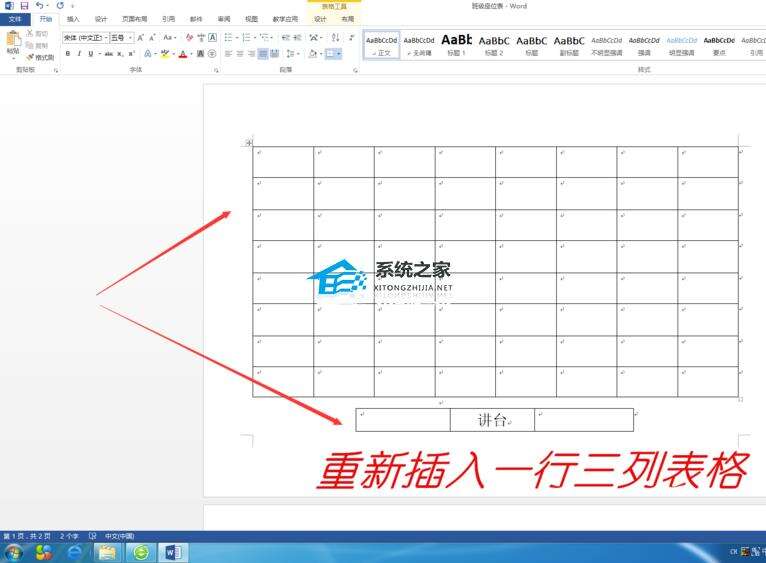Click the Copy icon under Cut
Viewport: 766px width, 563px height.
click(x=30, y=45)
